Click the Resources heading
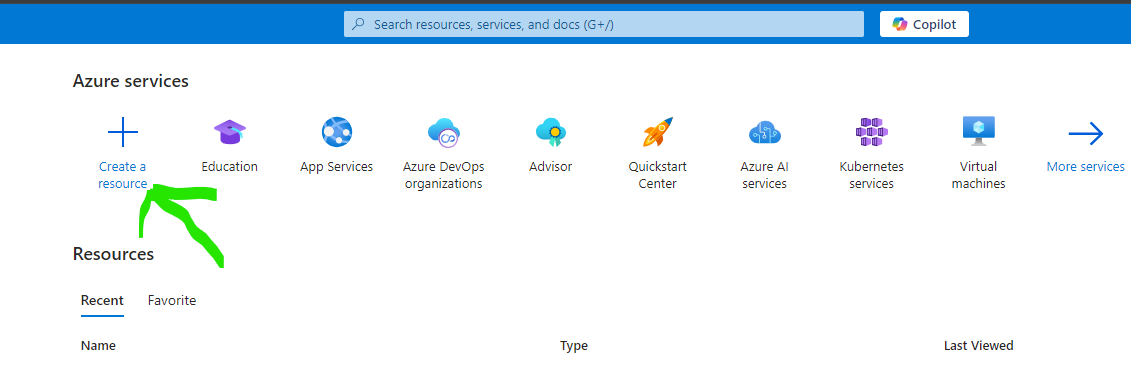This screenshot has height=379, width=1131. coord(113,254)
